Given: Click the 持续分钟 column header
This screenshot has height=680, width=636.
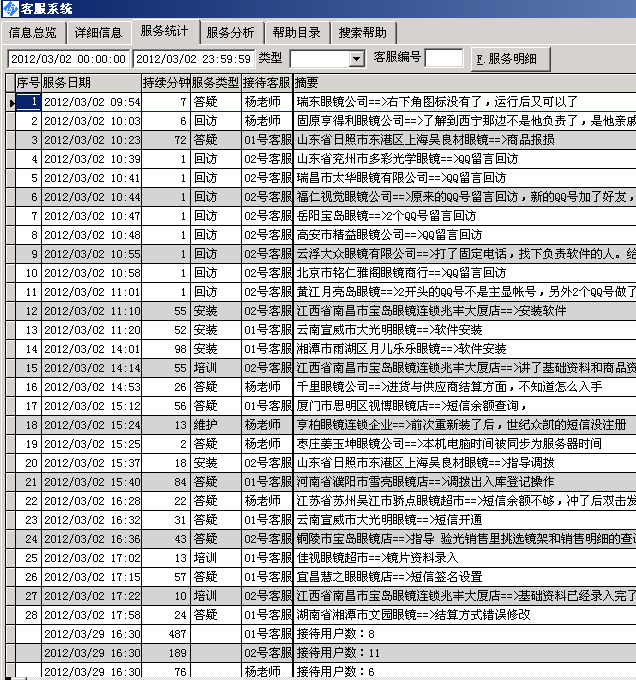Looking at the screenshot, I should click(165, 82).
